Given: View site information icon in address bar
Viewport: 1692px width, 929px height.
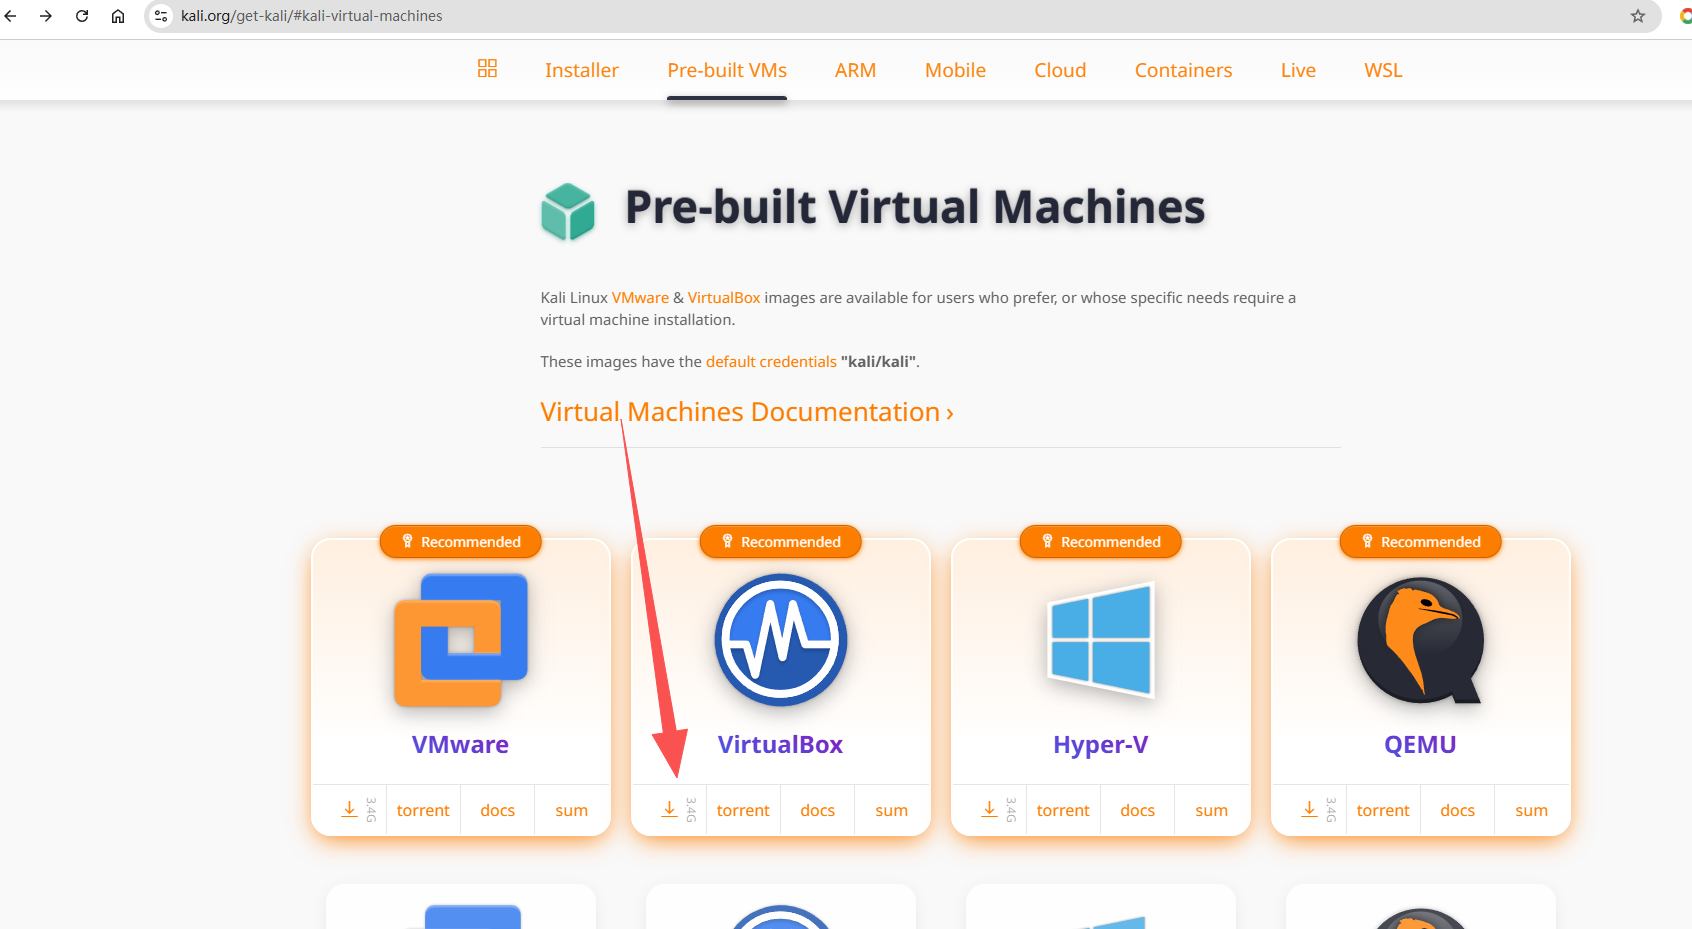Looking at the screenshot, I should pos(161,16).
